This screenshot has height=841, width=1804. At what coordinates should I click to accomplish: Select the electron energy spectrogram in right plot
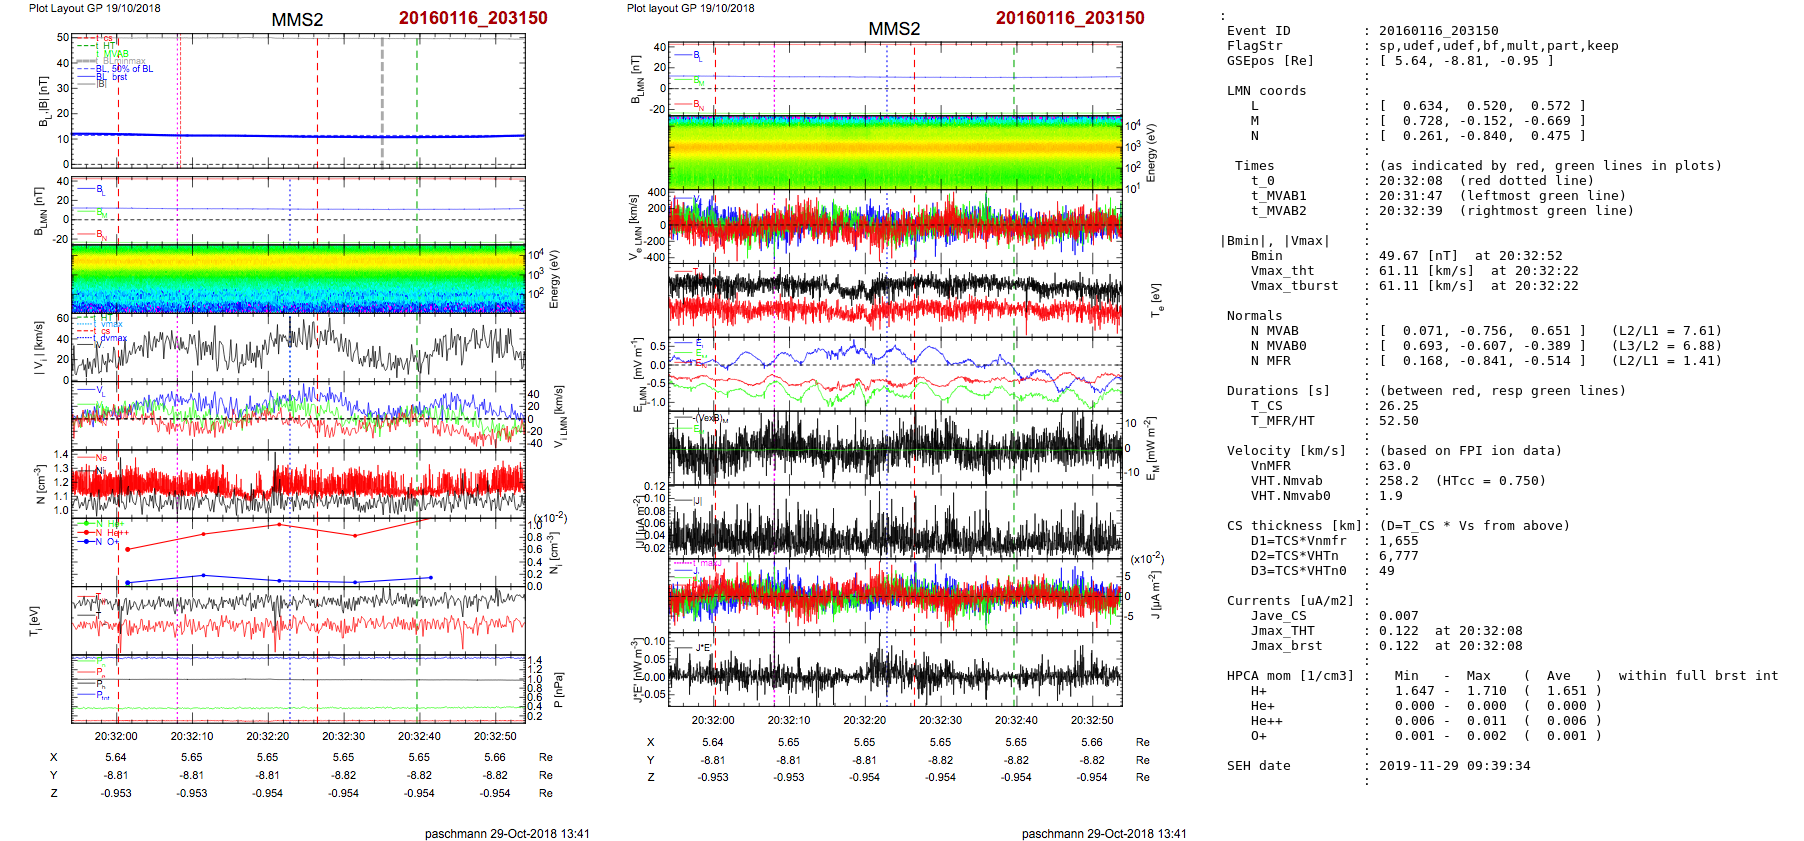coord(895,152)
